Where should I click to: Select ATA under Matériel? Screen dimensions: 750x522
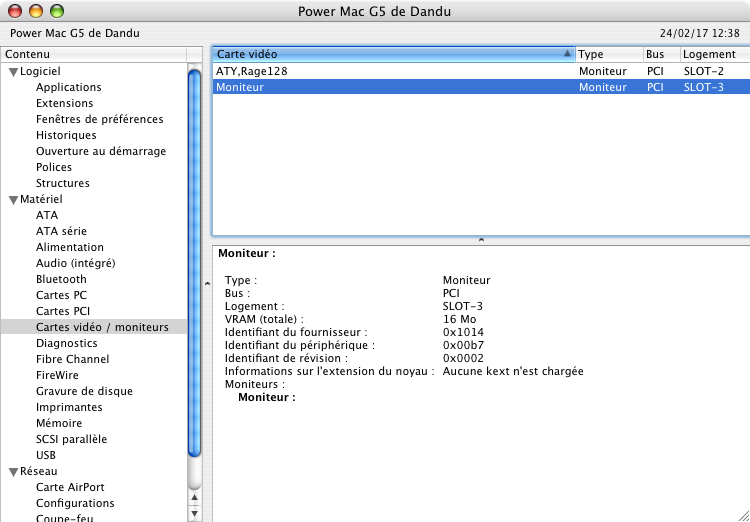tap(47, 215)
